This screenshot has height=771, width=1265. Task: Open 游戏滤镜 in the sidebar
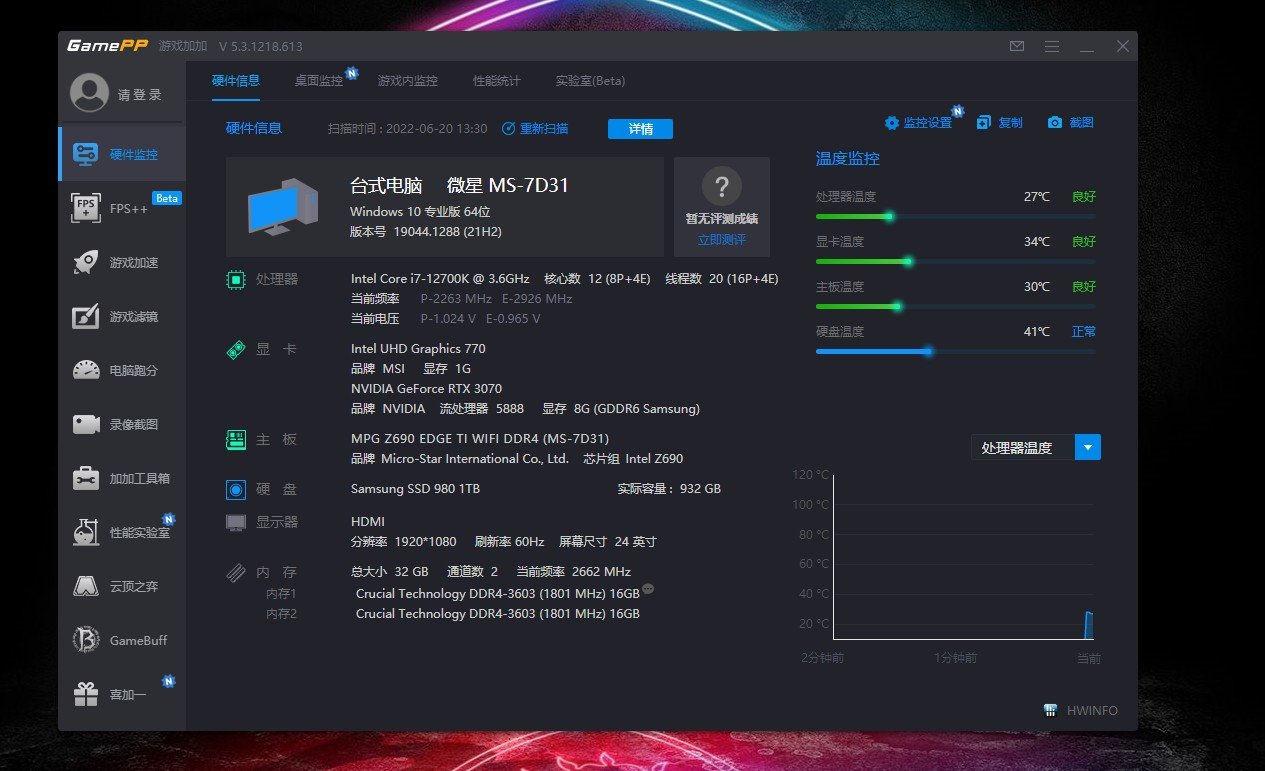pyautogui.click(x=122, y=316)
